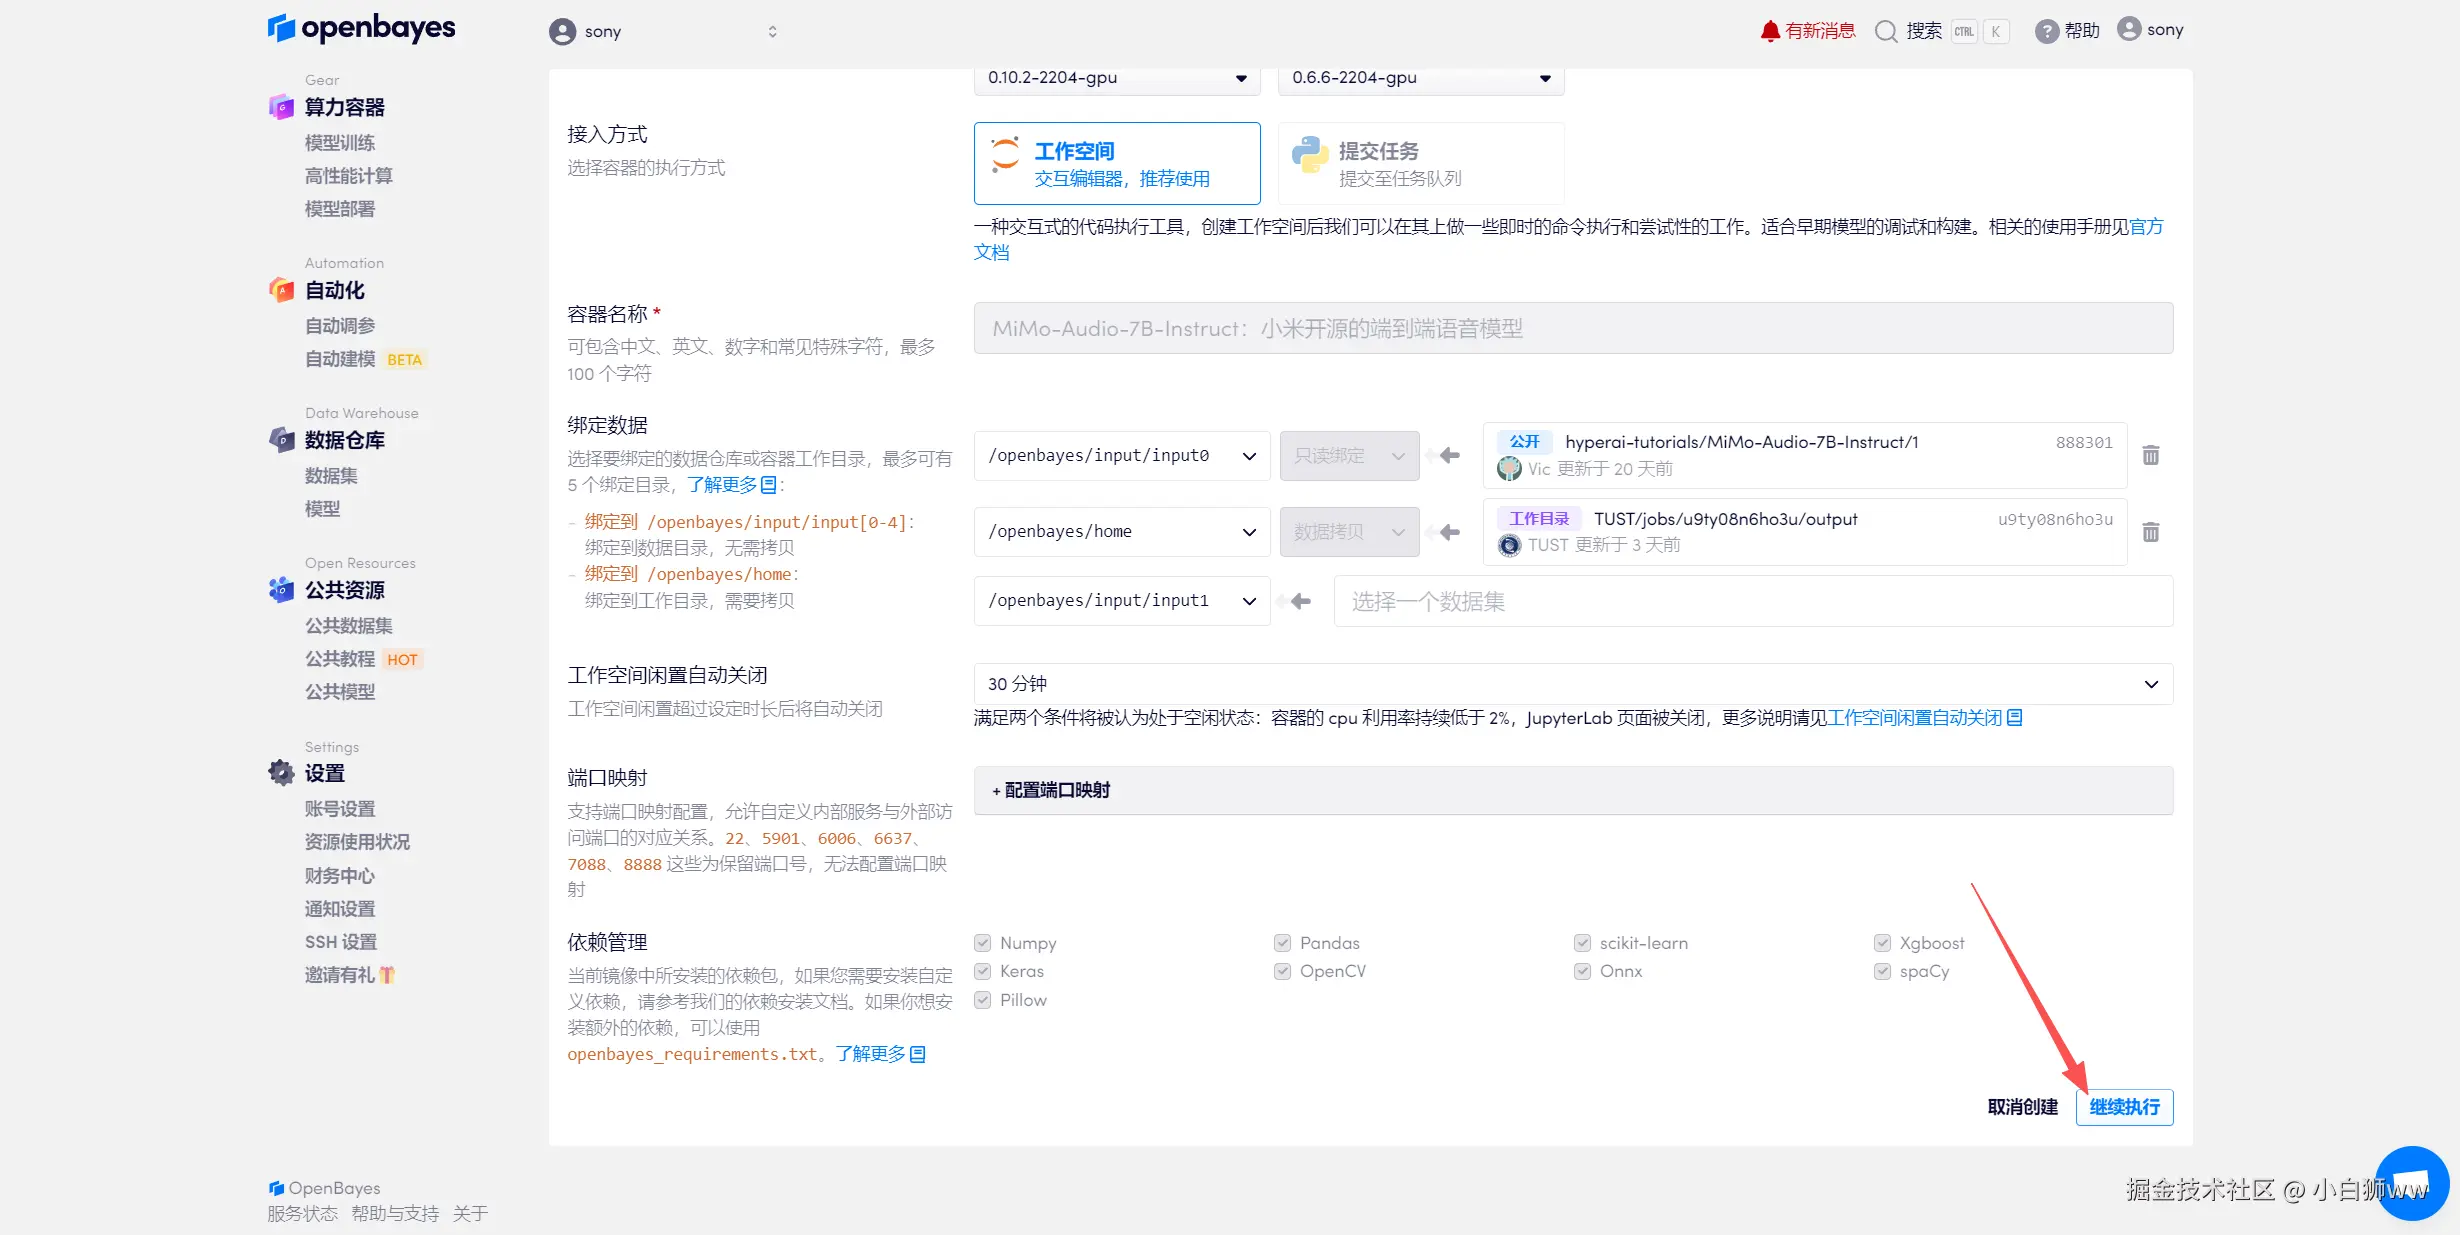
Task: Delete the TUST output directory binding
Action: [x=2151, y=532]
